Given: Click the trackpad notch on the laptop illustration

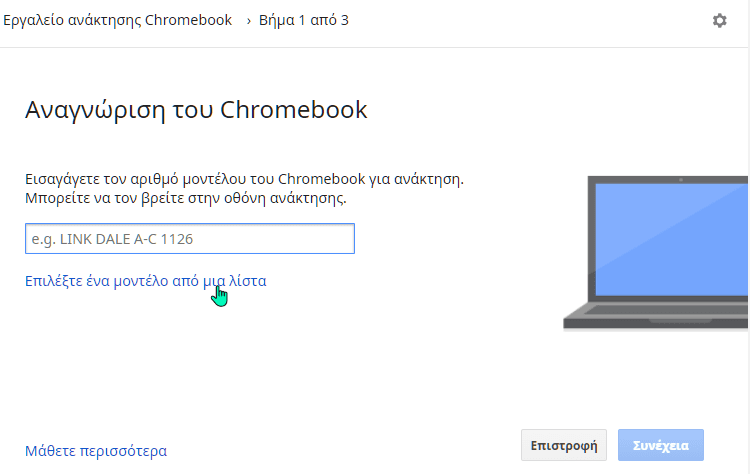Looking at the screenshot, I should (x=680, y=320).
